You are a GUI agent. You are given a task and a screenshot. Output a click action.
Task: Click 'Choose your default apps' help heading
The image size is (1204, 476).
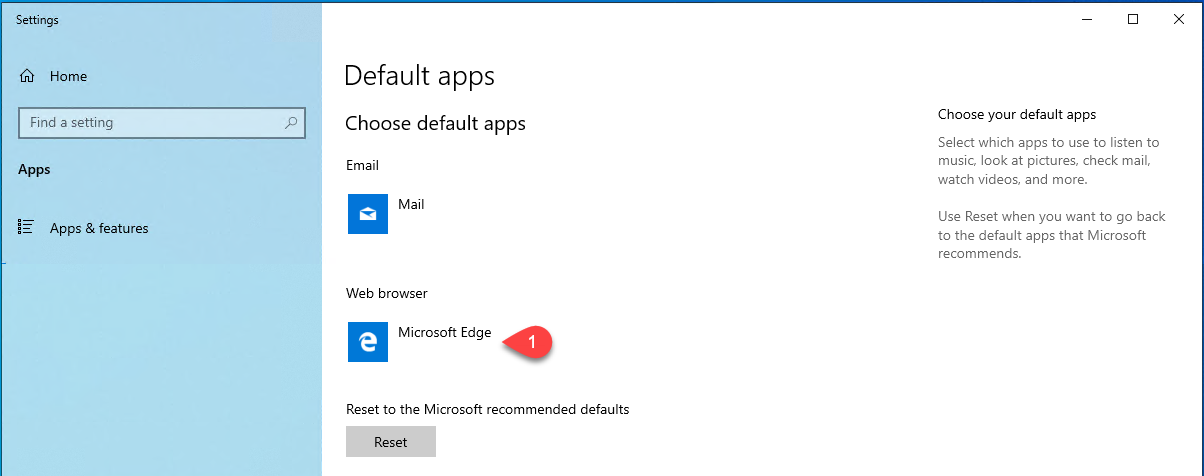click(x=1017, y=115)
